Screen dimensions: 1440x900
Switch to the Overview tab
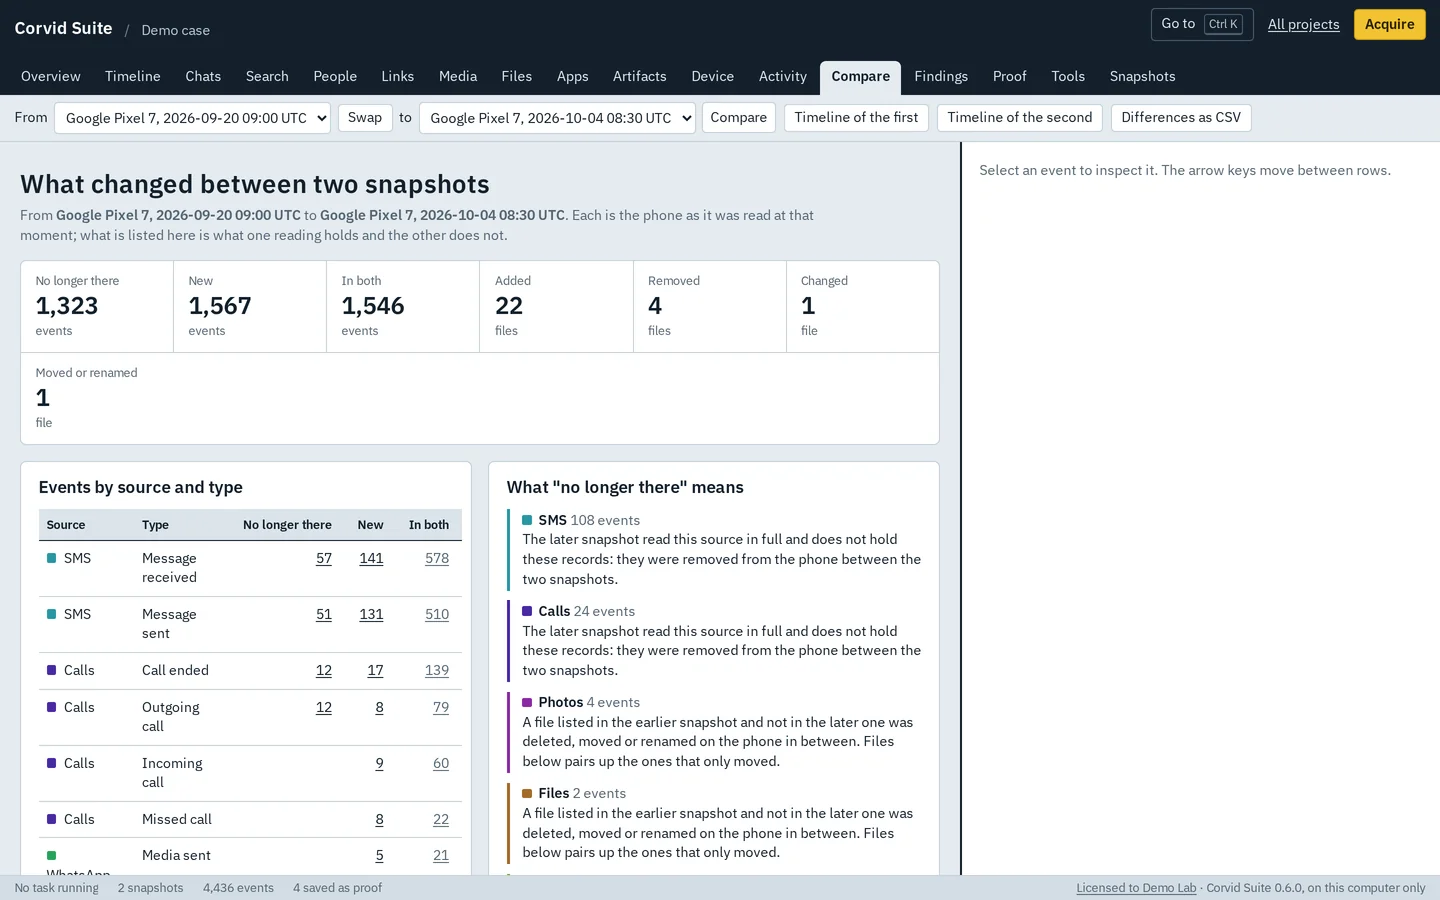(x=51, y=77)
